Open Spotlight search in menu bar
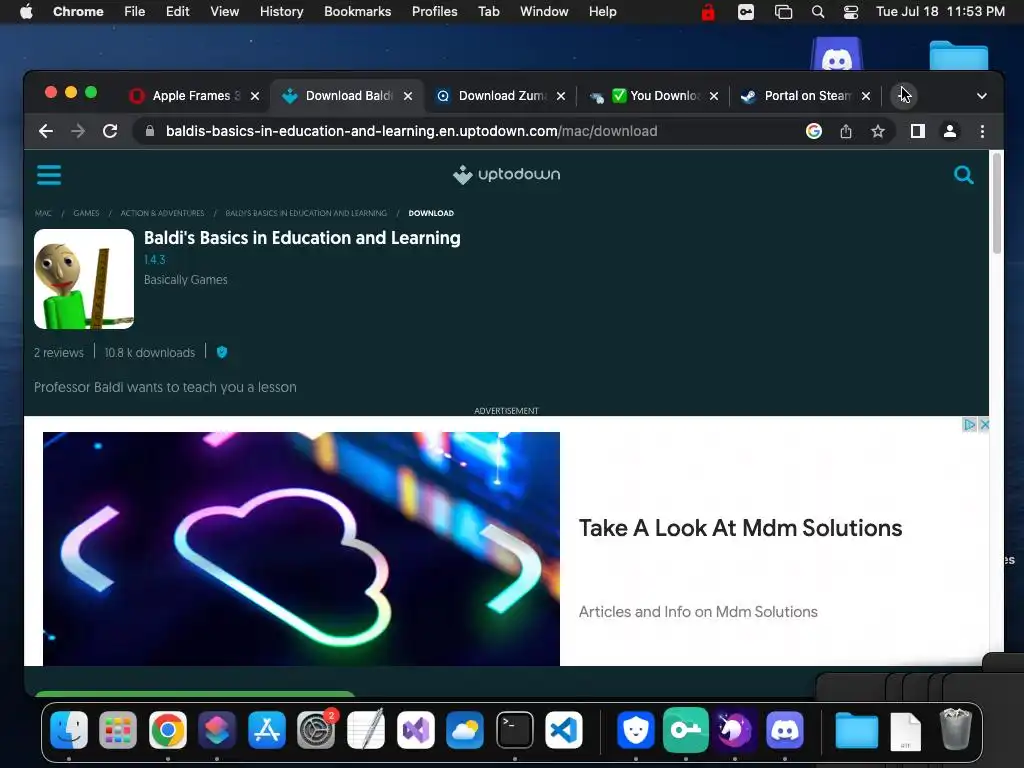1024x768 pixels. (818, 12)
